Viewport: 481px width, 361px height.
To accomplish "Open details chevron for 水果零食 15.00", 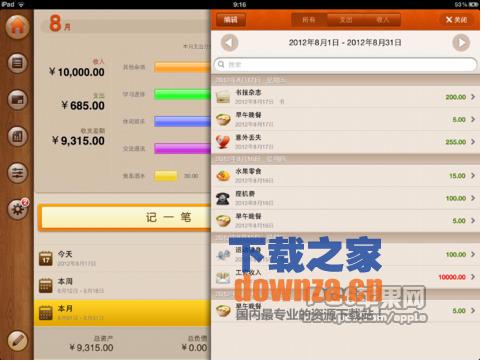I will pyautogui.click(x=473, y=176).
